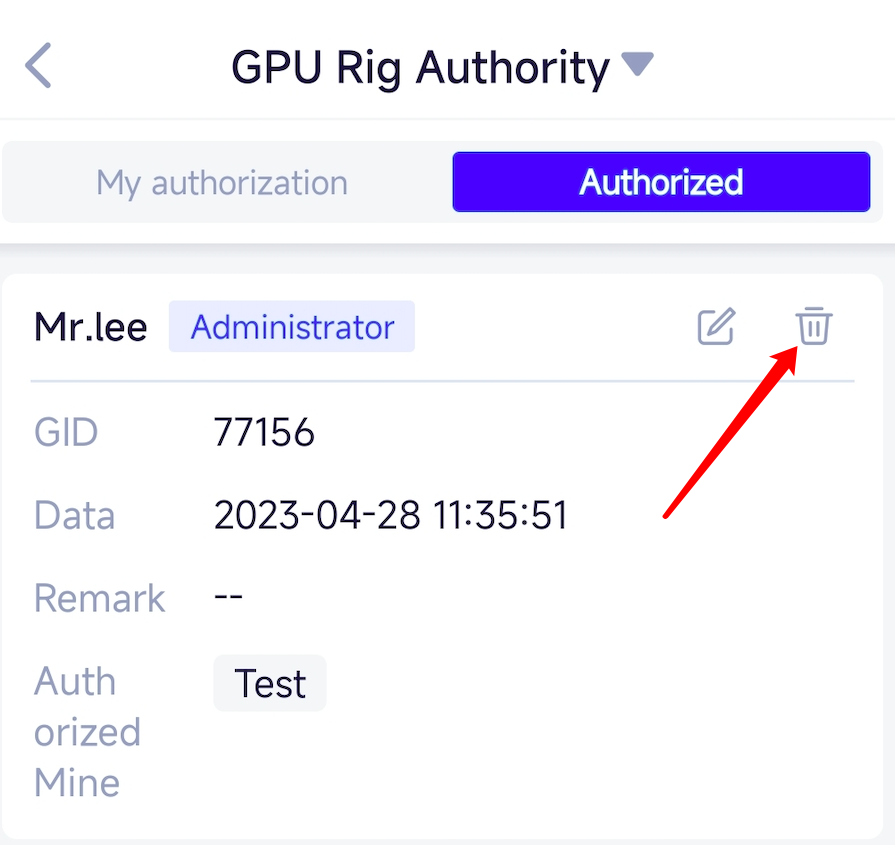895x845 pixels.
Task: Select the Test mine tag
Action: [x=270, y=684]
